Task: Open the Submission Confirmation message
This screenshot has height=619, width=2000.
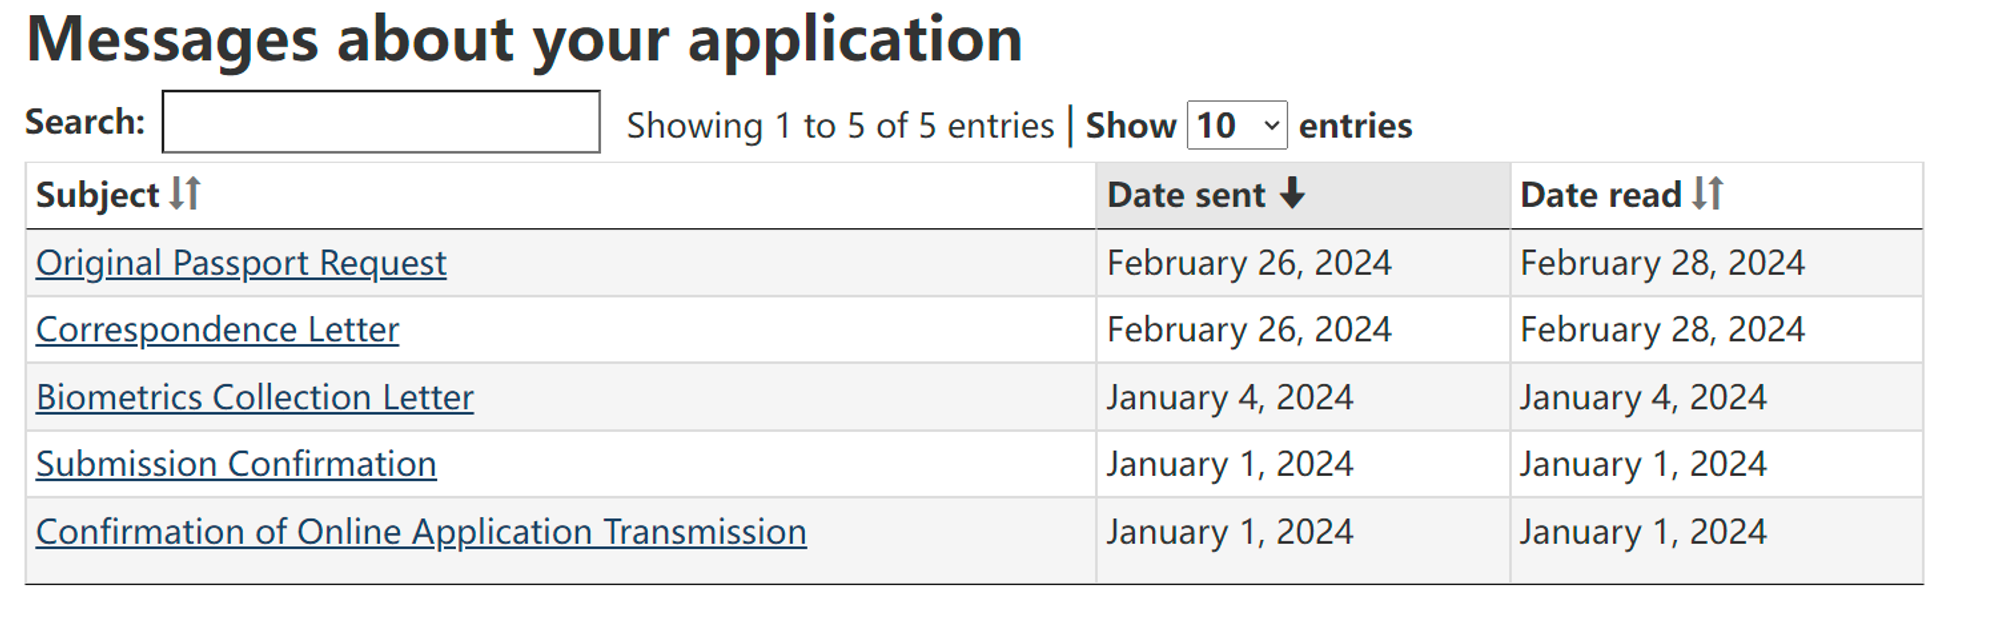Action: coord(236,465)
